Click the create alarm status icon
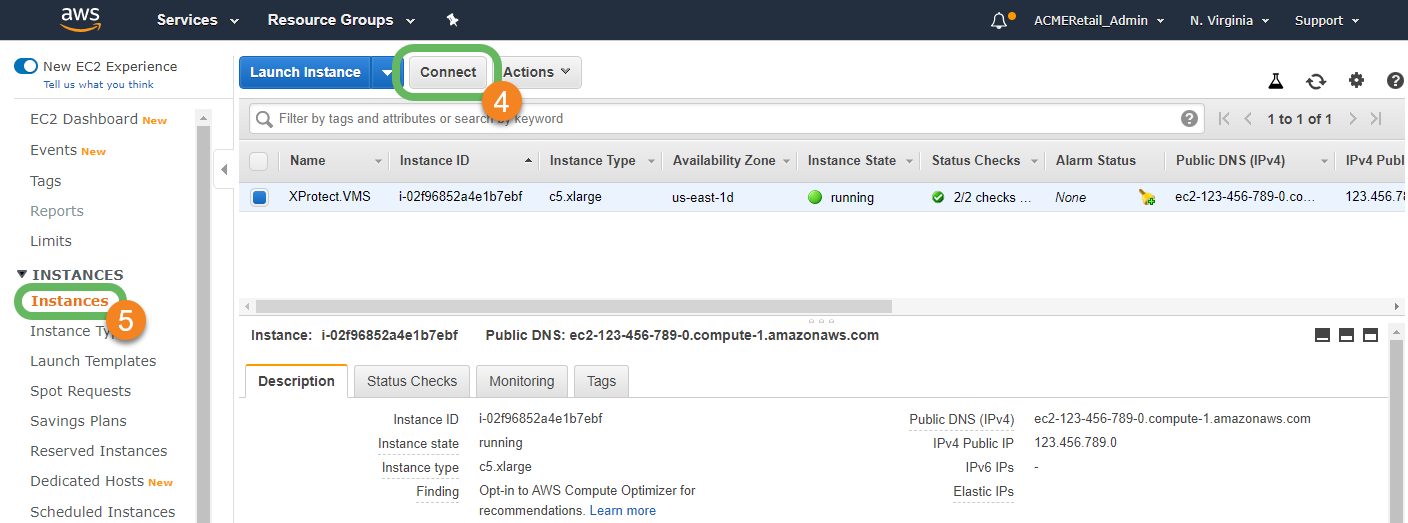Screen dimensions: 1408x523 click(1146, 198)
